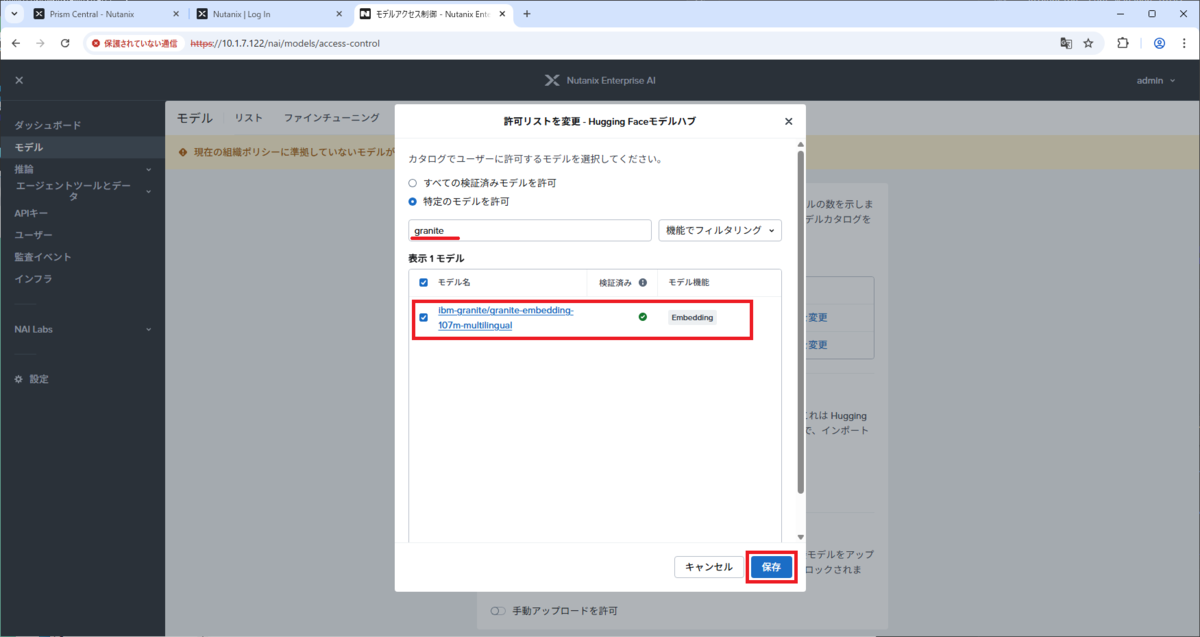The width and height of the screenshot is (1200, 637).
Task: Click the modal vertical scrollbar
Action: click(800, 320)
